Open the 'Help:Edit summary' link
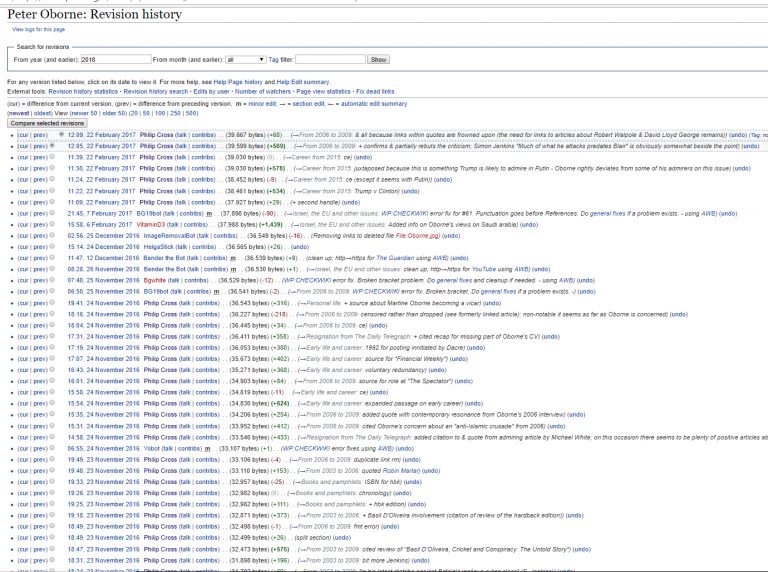 click(x=302, y=81)
